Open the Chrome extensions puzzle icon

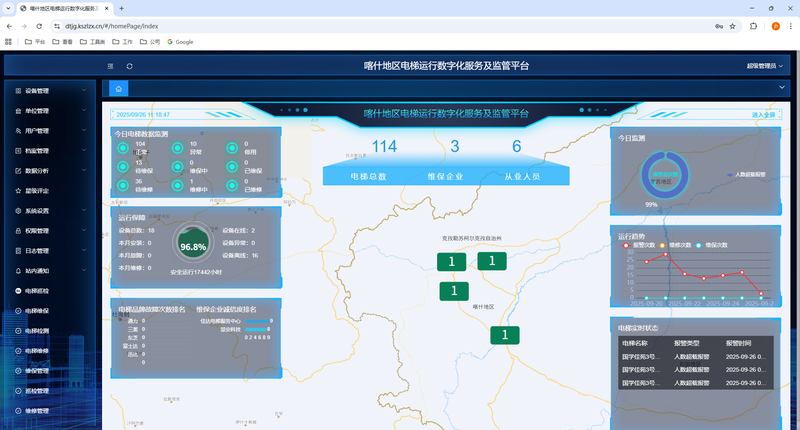752,26
